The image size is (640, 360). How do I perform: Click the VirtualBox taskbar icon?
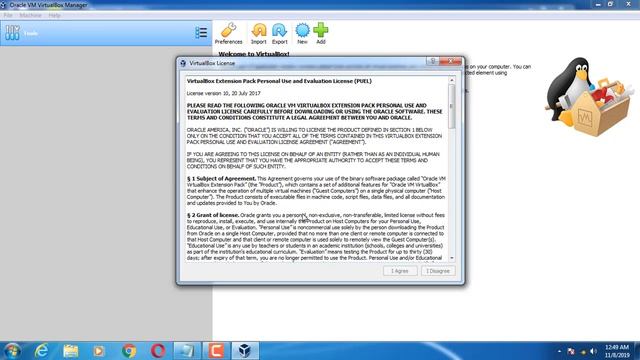245,351
